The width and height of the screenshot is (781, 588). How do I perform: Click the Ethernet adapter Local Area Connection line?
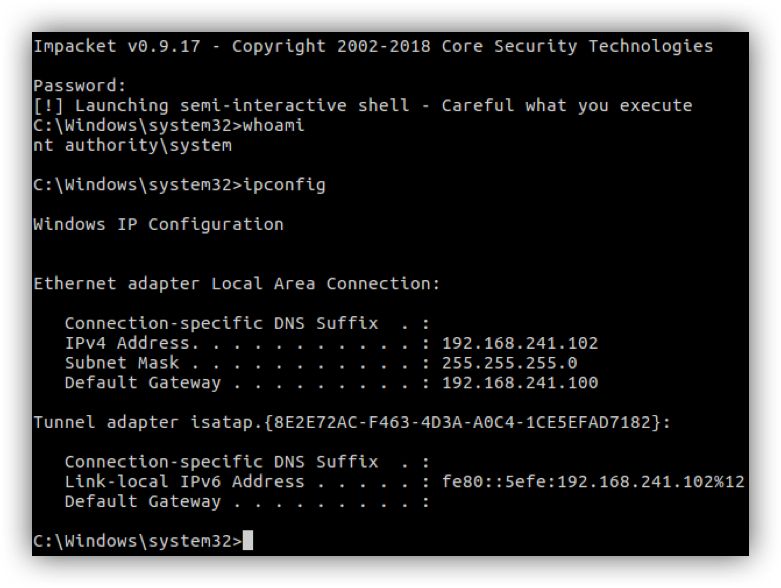[236, 284]
